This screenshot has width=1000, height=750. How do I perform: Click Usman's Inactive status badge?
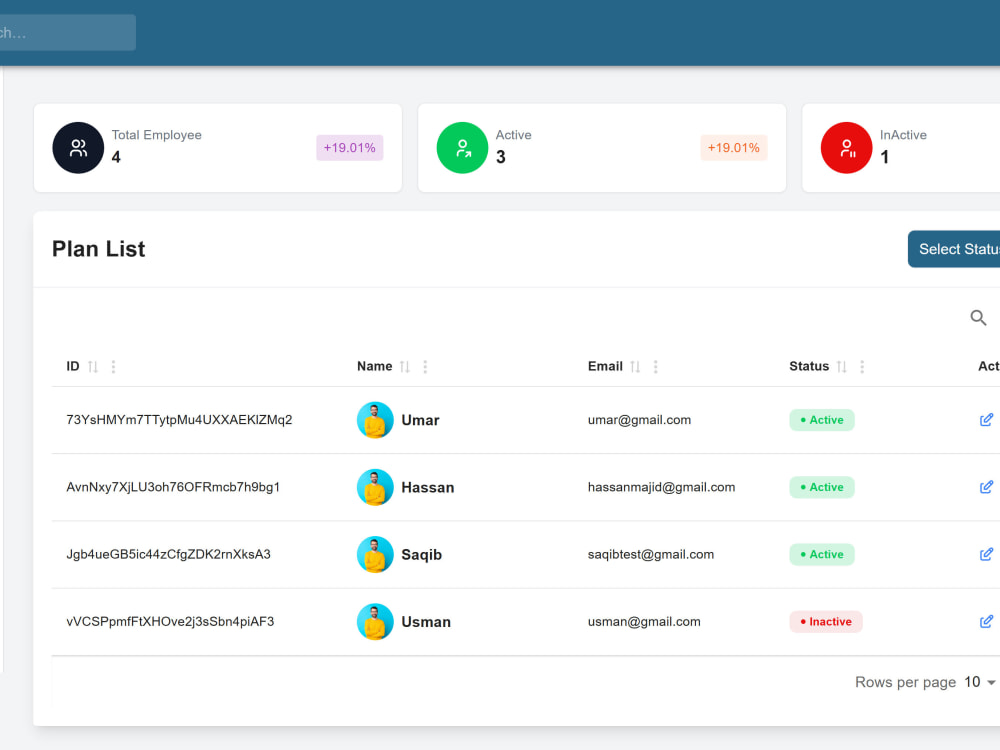point(826,621)
